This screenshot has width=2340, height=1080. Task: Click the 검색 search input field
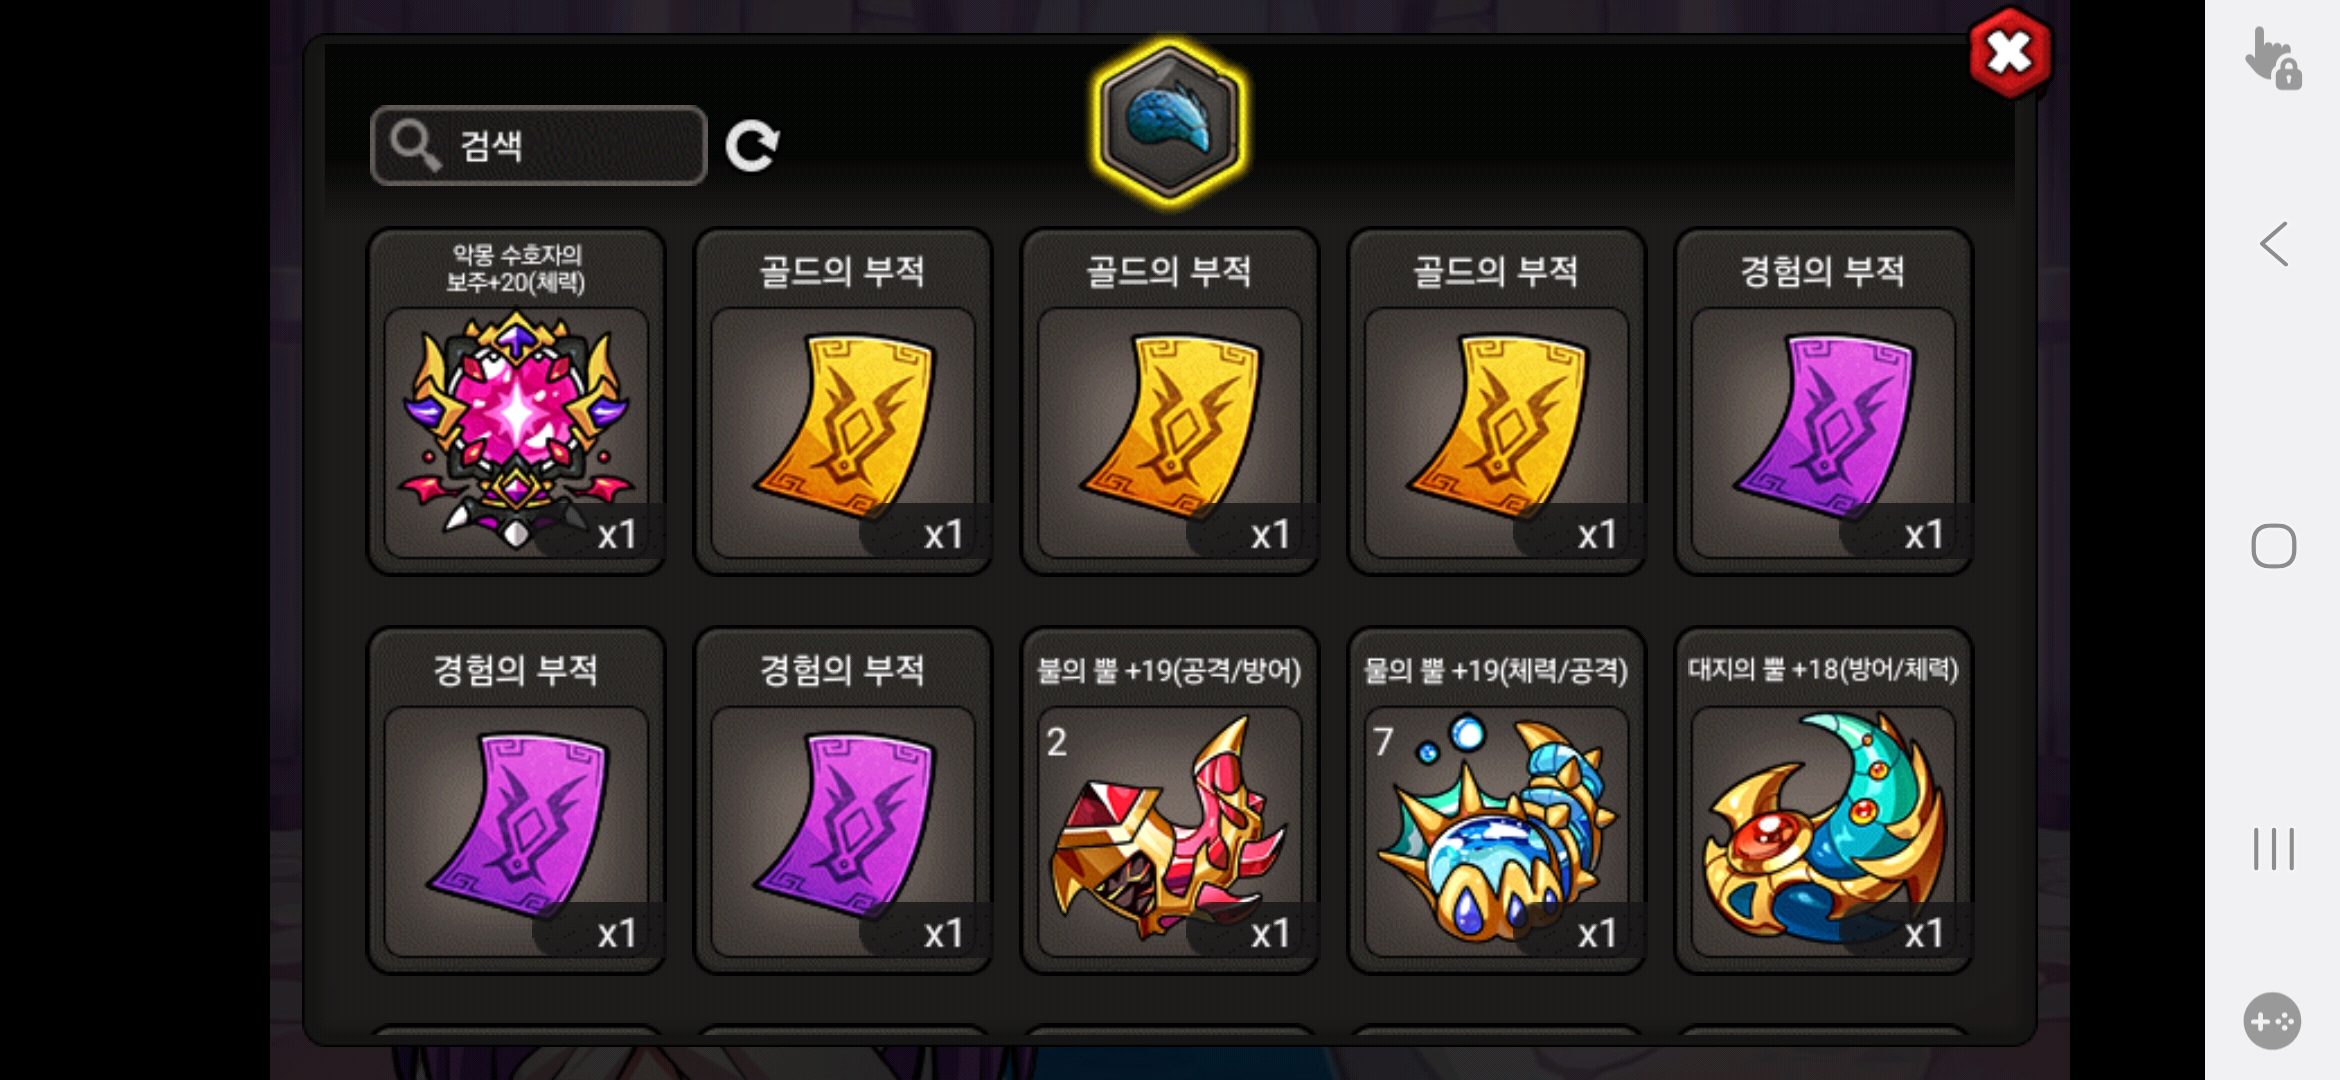538,146
